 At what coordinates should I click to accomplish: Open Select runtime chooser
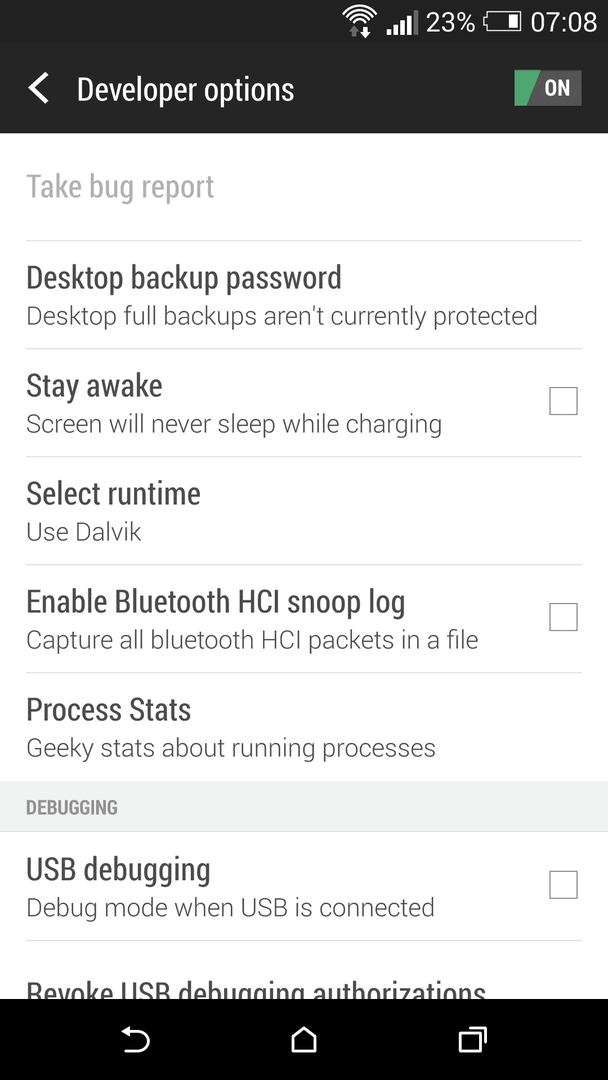(x=304, y=511)
